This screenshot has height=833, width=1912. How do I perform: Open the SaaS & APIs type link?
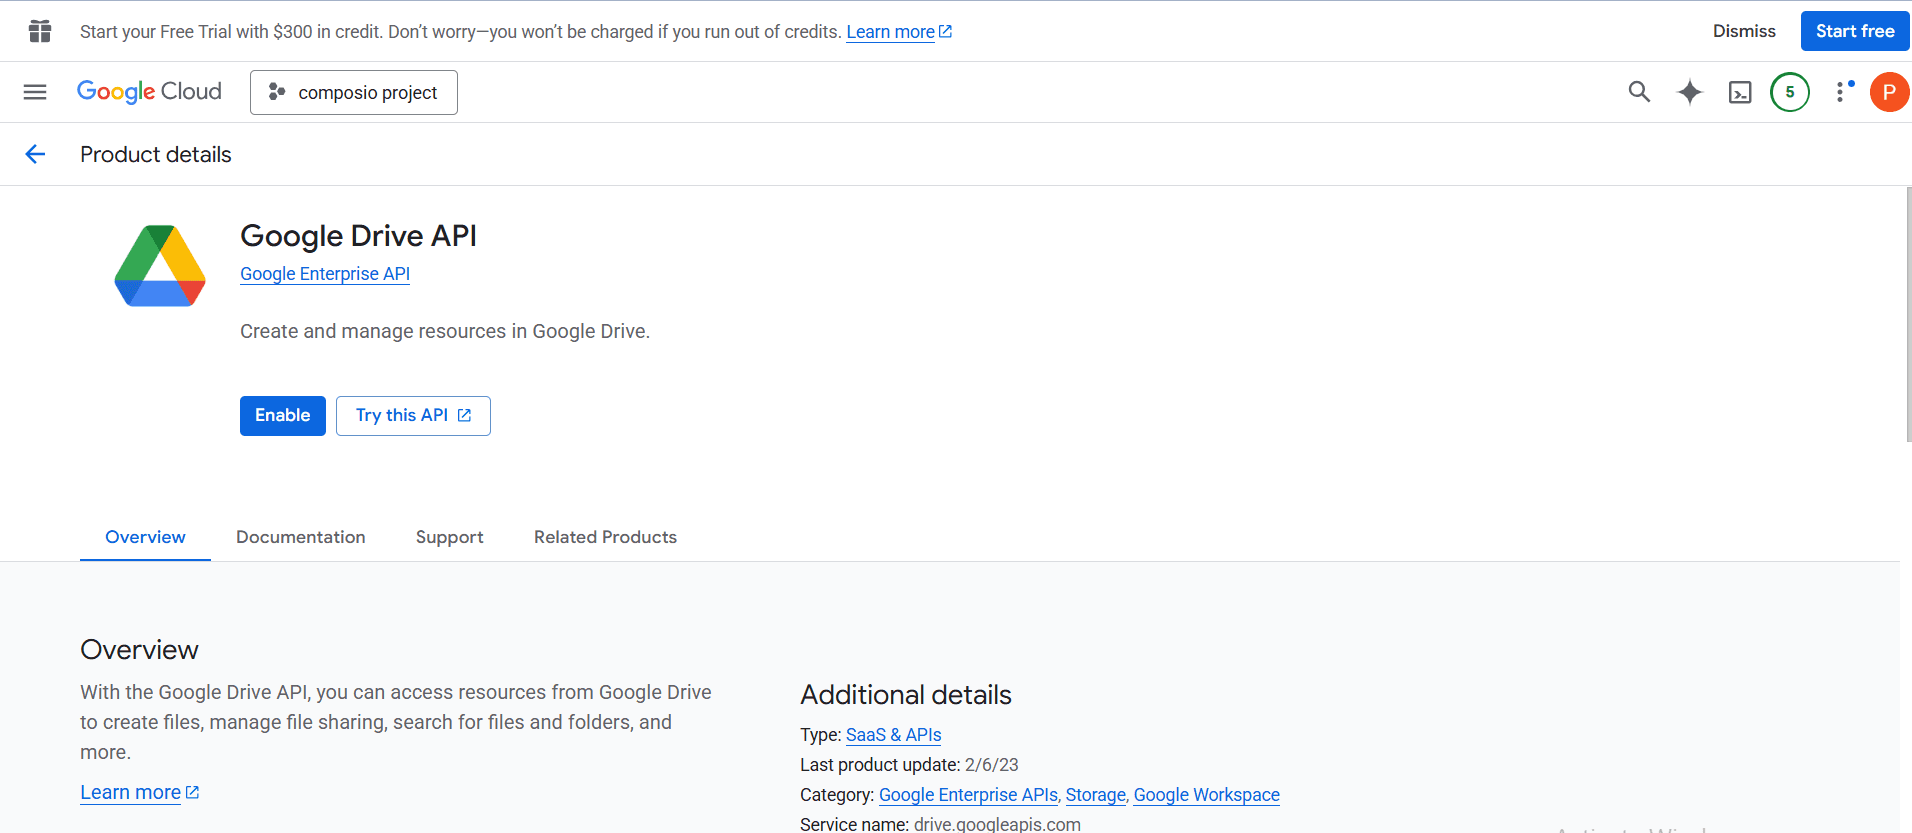(x=893, y=735)
